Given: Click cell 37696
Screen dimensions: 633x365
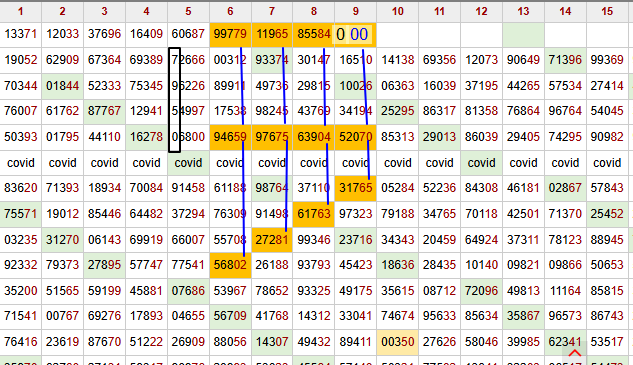Looking at the screenshot, I should (x=104, y=34).
